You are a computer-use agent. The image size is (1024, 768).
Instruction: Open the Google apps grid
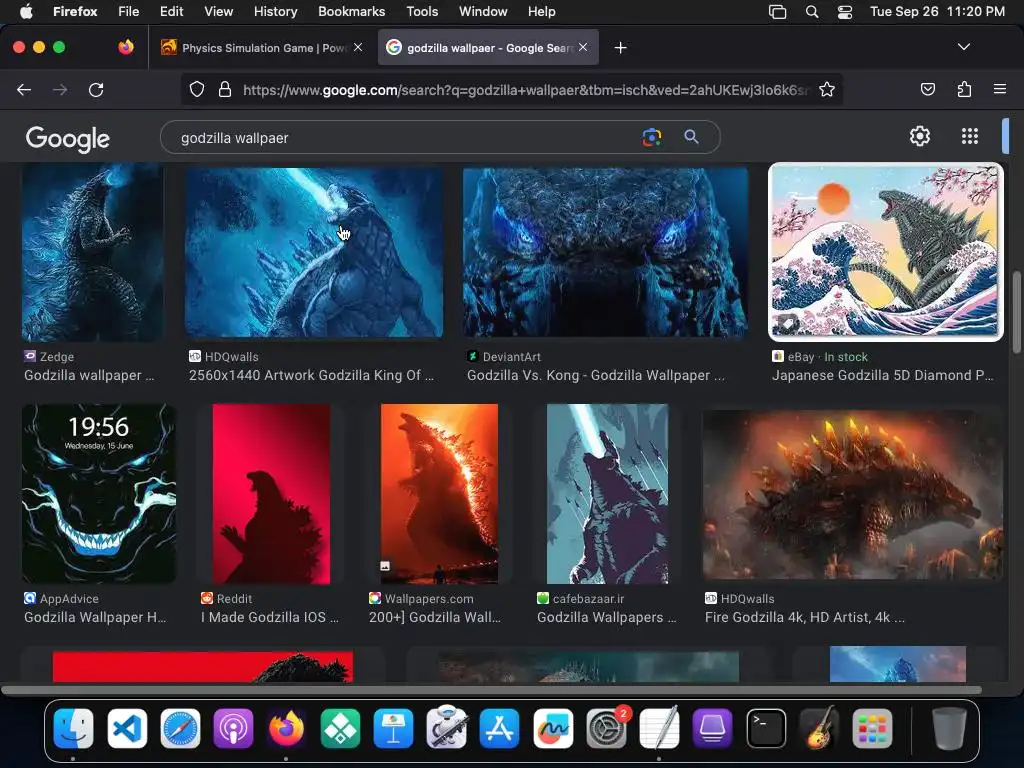pos(970,136)
